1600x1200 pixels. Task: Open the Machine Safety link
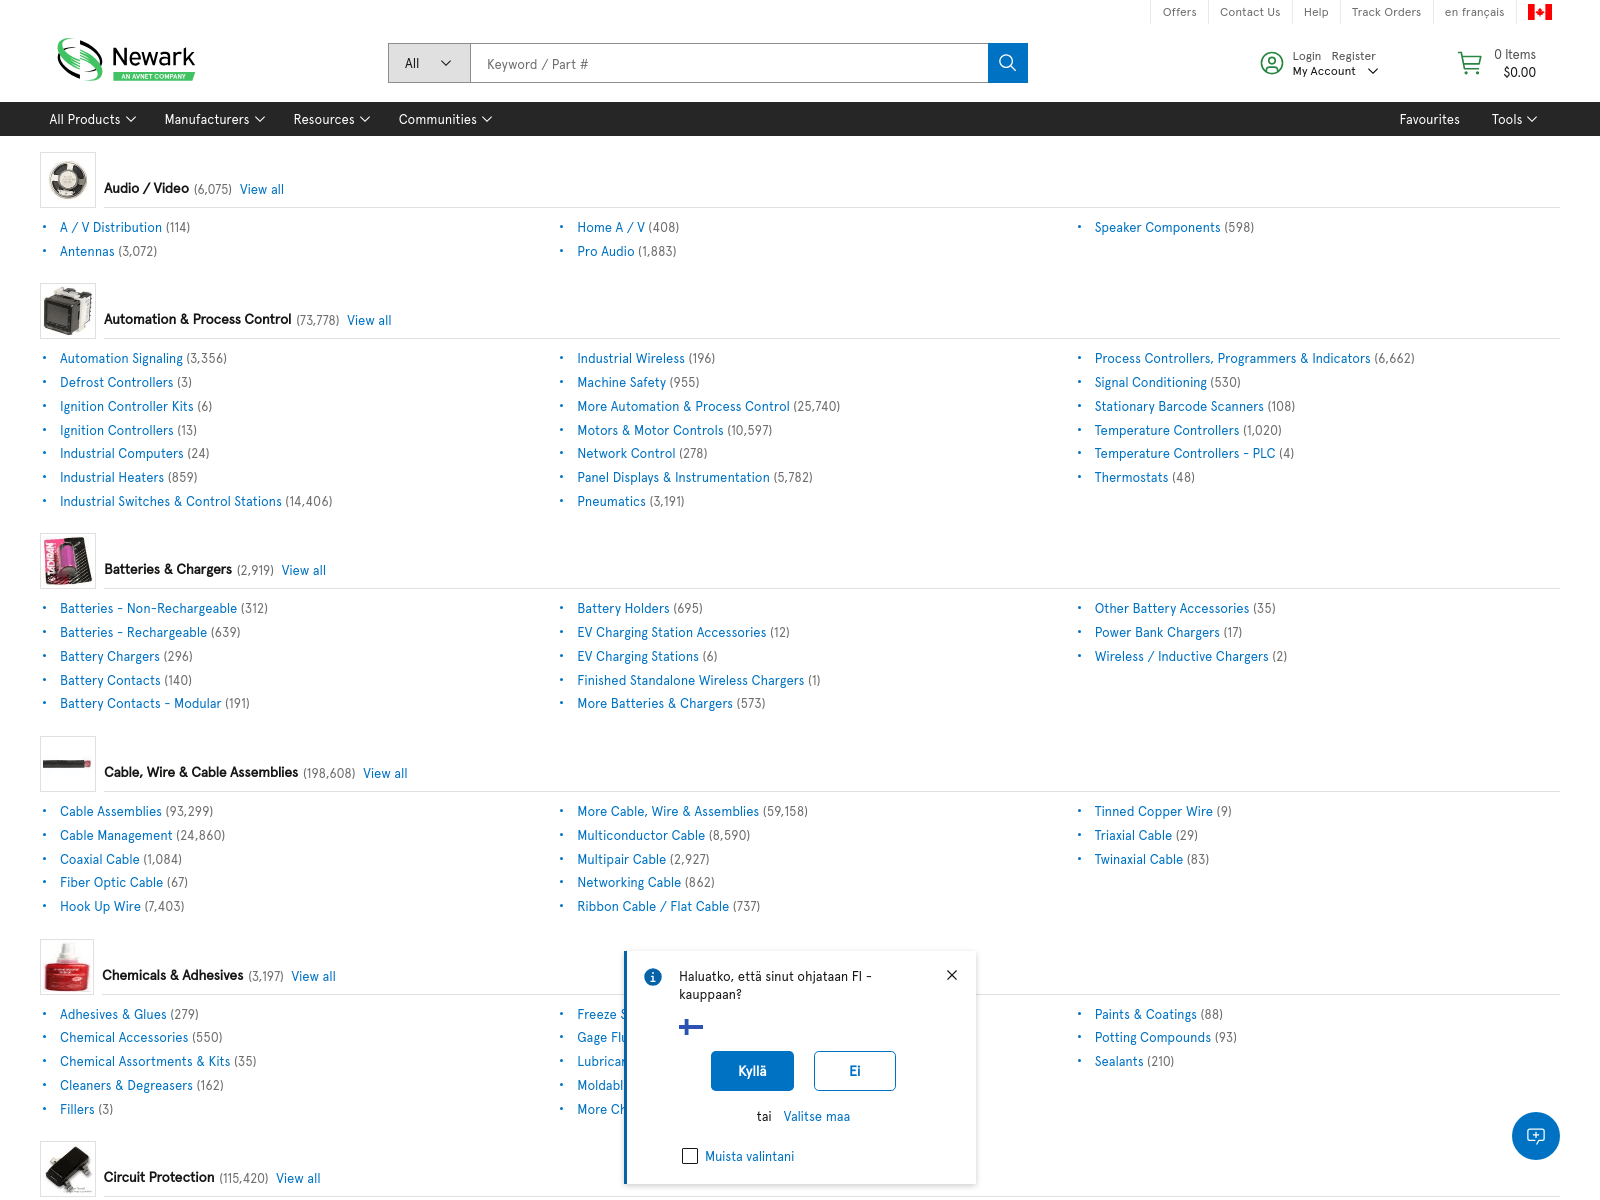click(x=621, y=382)
